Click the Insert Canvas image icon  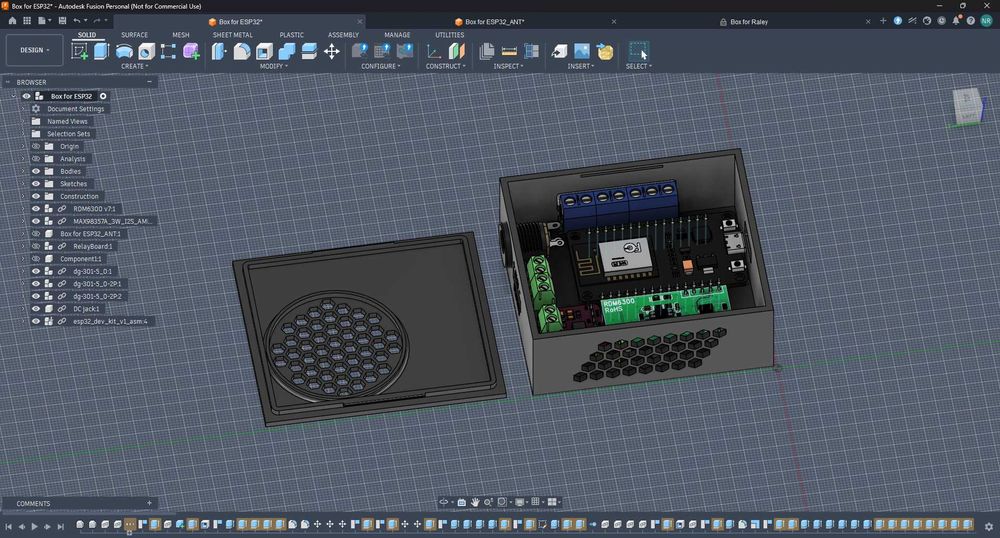click(582, 52)
